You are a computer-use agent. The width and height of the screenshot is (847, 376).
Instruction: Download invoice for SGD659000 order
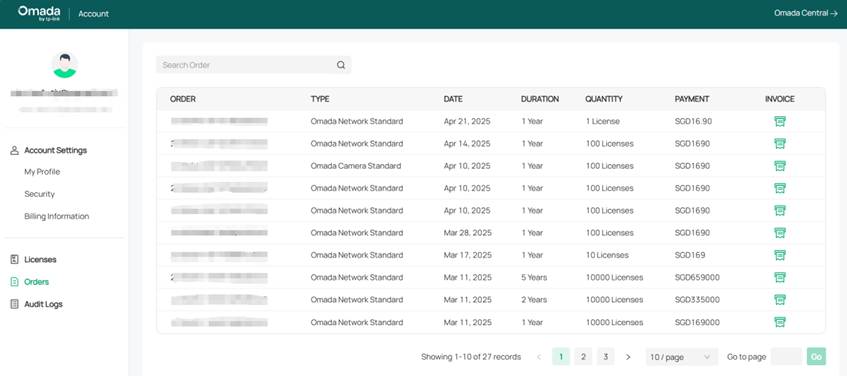[779, 277]
